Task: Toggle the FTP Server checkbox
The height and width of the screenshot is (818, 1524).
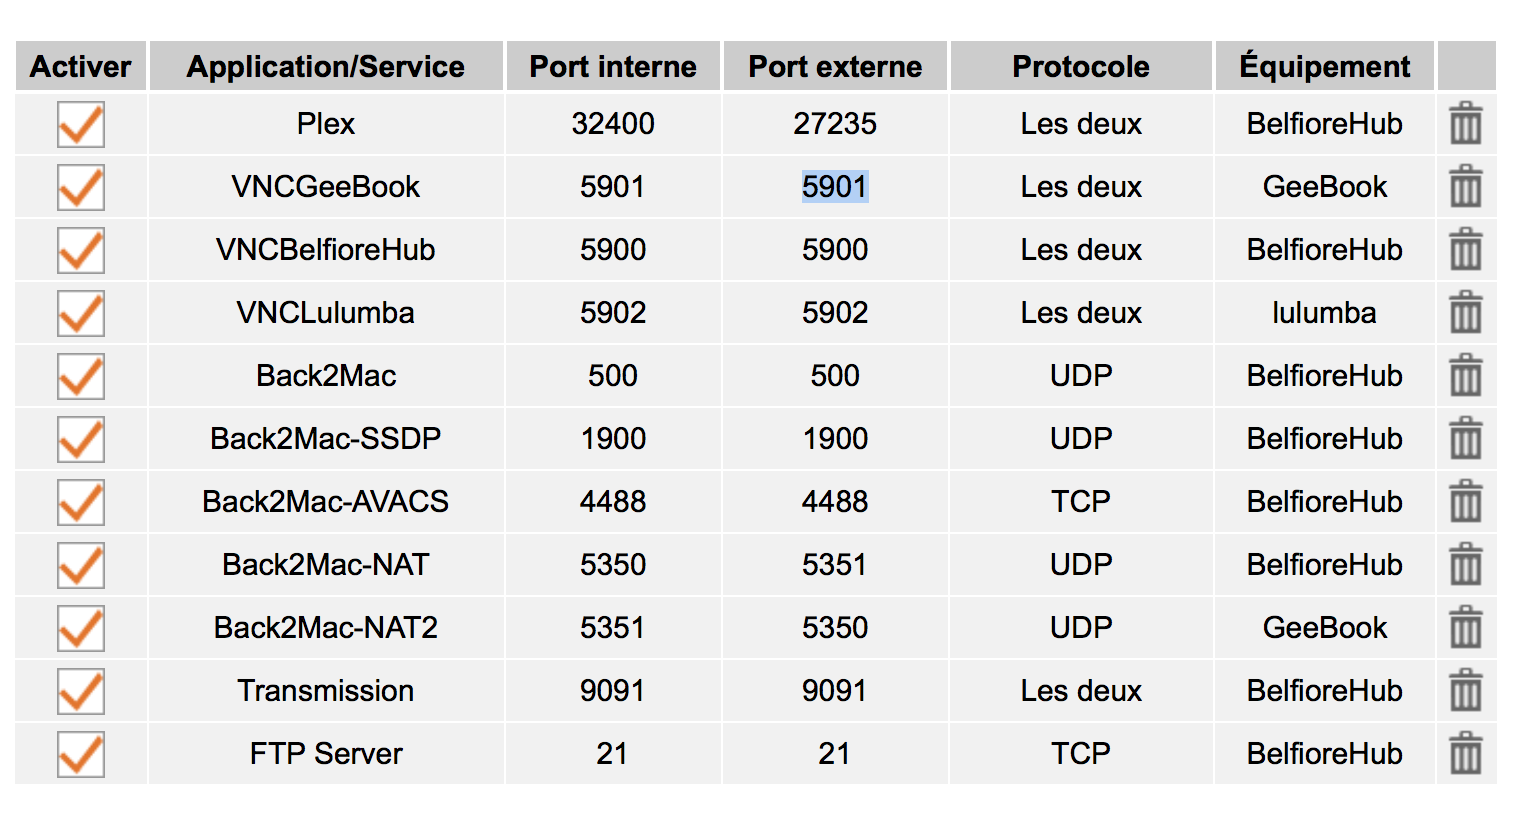Action: coord(81,754)
